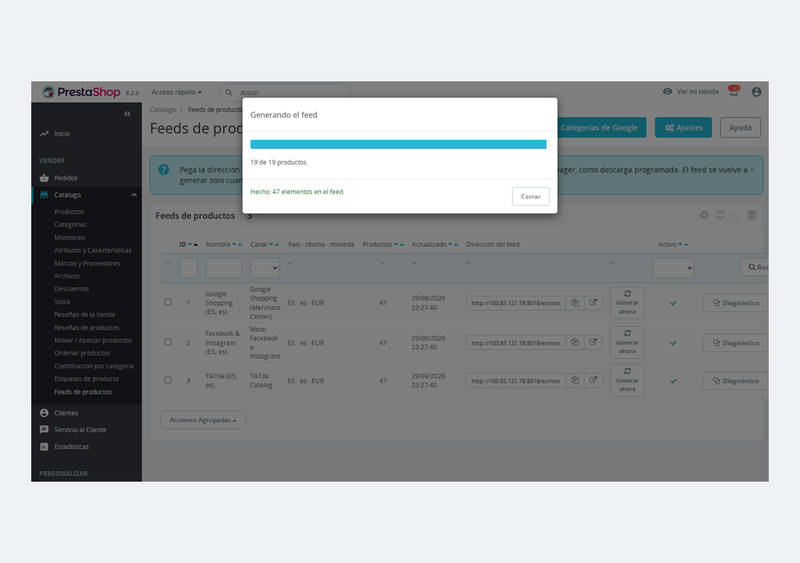Open the notifications bell icon

(734, 91)
